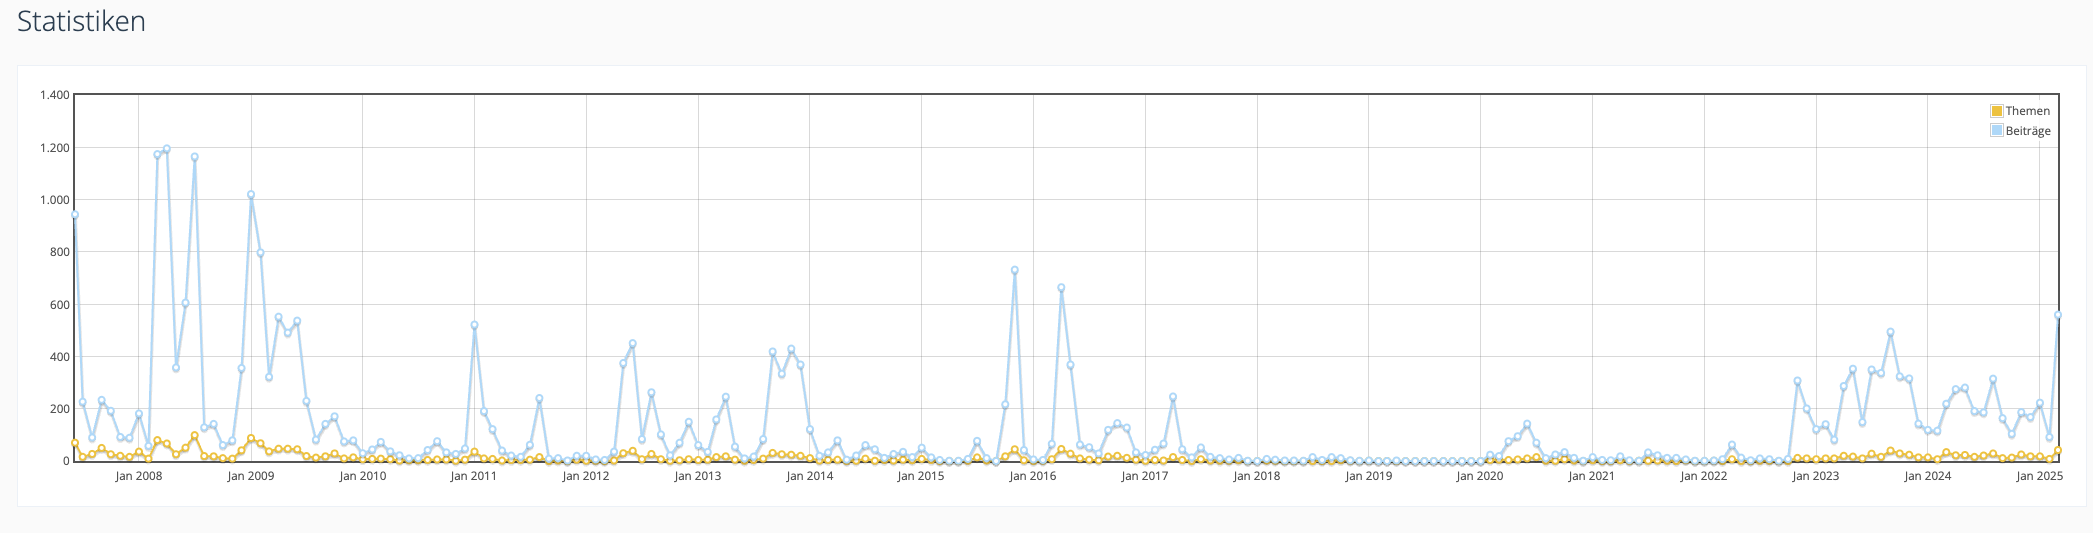Click the Jan 2023 x-axis label

pos(1815,476)
